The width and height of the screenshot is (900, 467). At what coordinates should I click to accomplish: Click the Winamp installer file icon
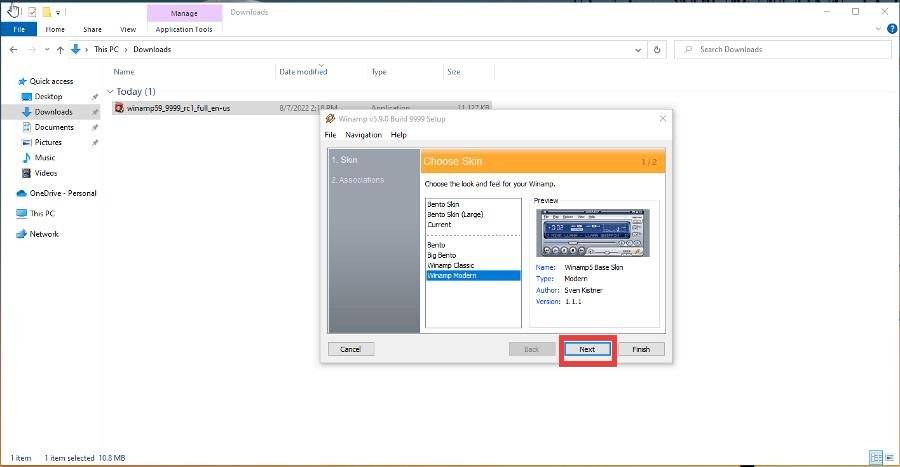[119, 108]
